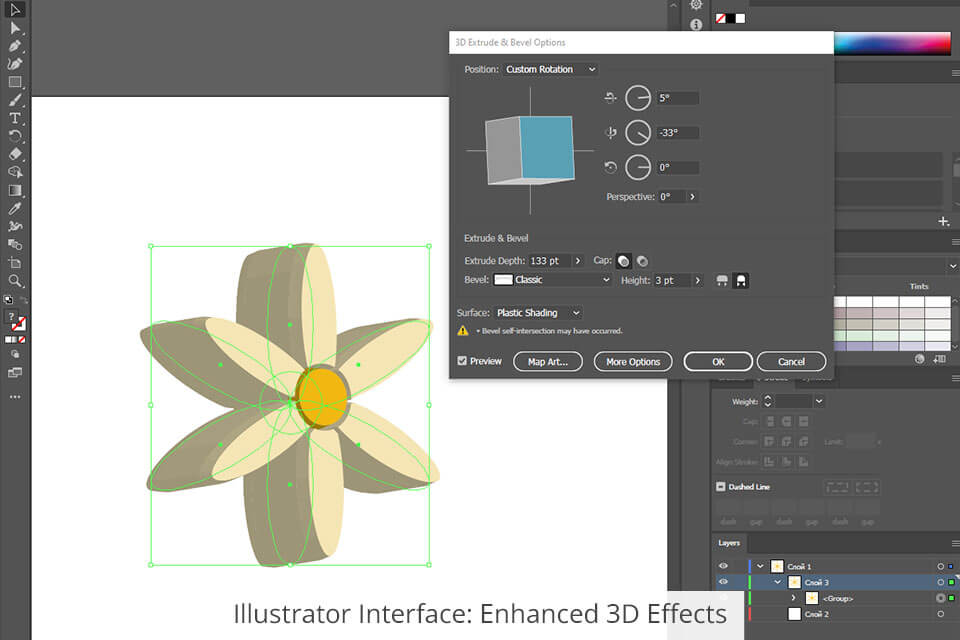Click Z axis rotation field 0°
Image resolution: width=960 pixels, height=640 pixels.
pyautogui.click(x=678, y=168)
